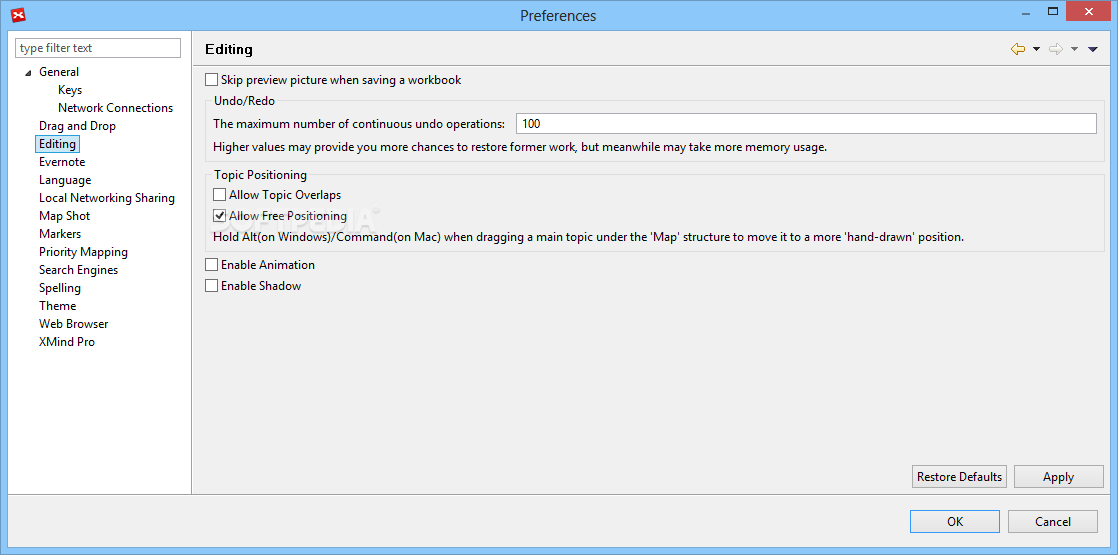Check Allow Topic Overlaps
Viewport: 1118px width, 555px height.
tap(220, 195)
